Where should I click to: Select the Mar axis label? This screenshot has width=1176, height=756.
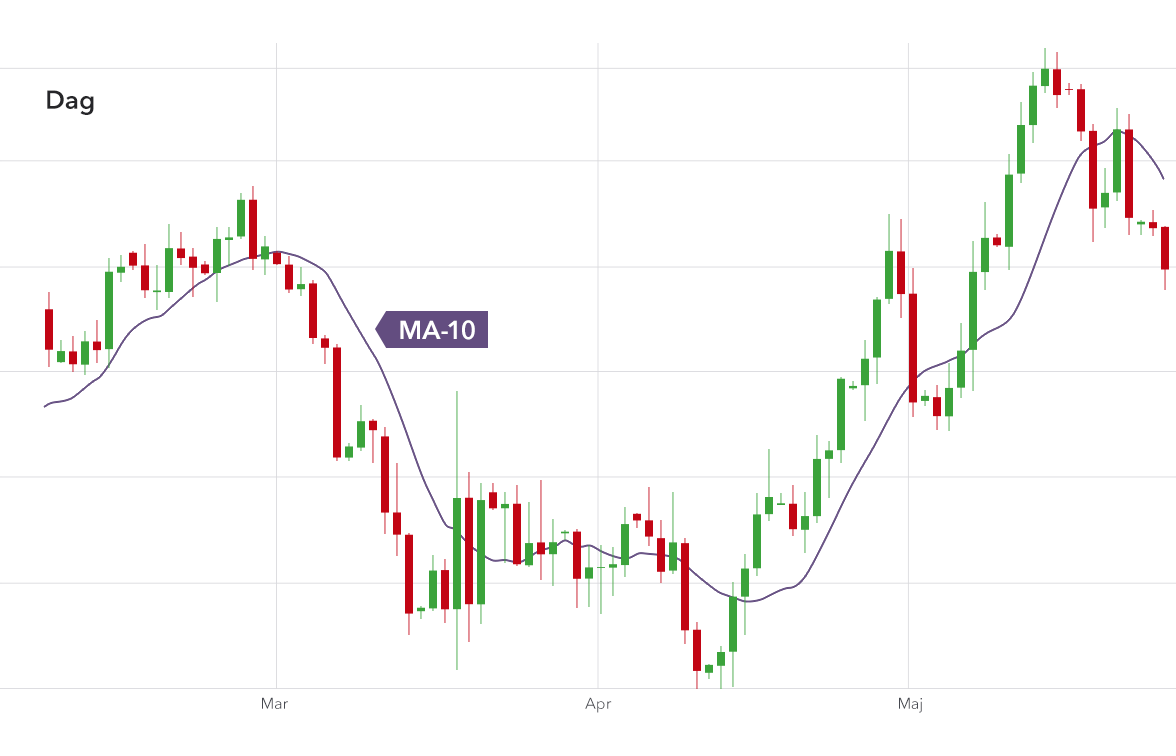tap(274, 704)
